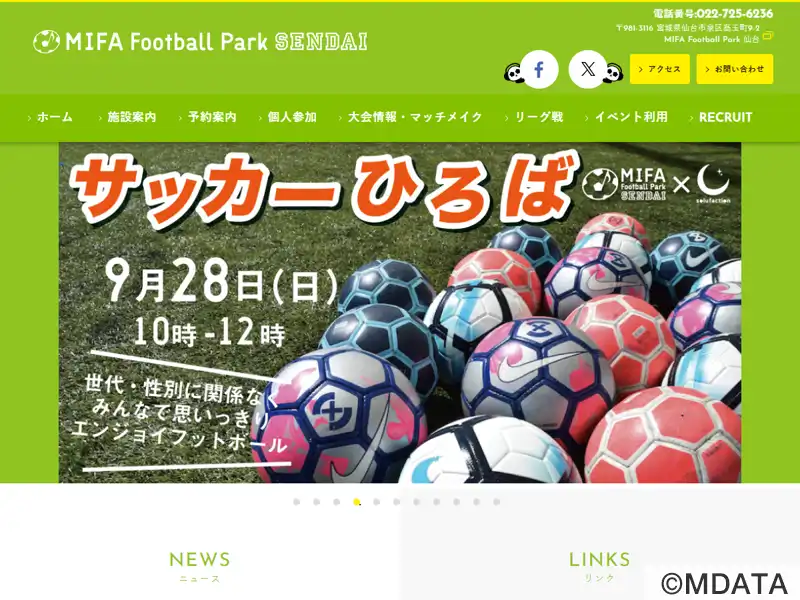Click the MIFA Football Park SENDAI logo text
The height and width of the screenshot is (600, 800).
216,42
